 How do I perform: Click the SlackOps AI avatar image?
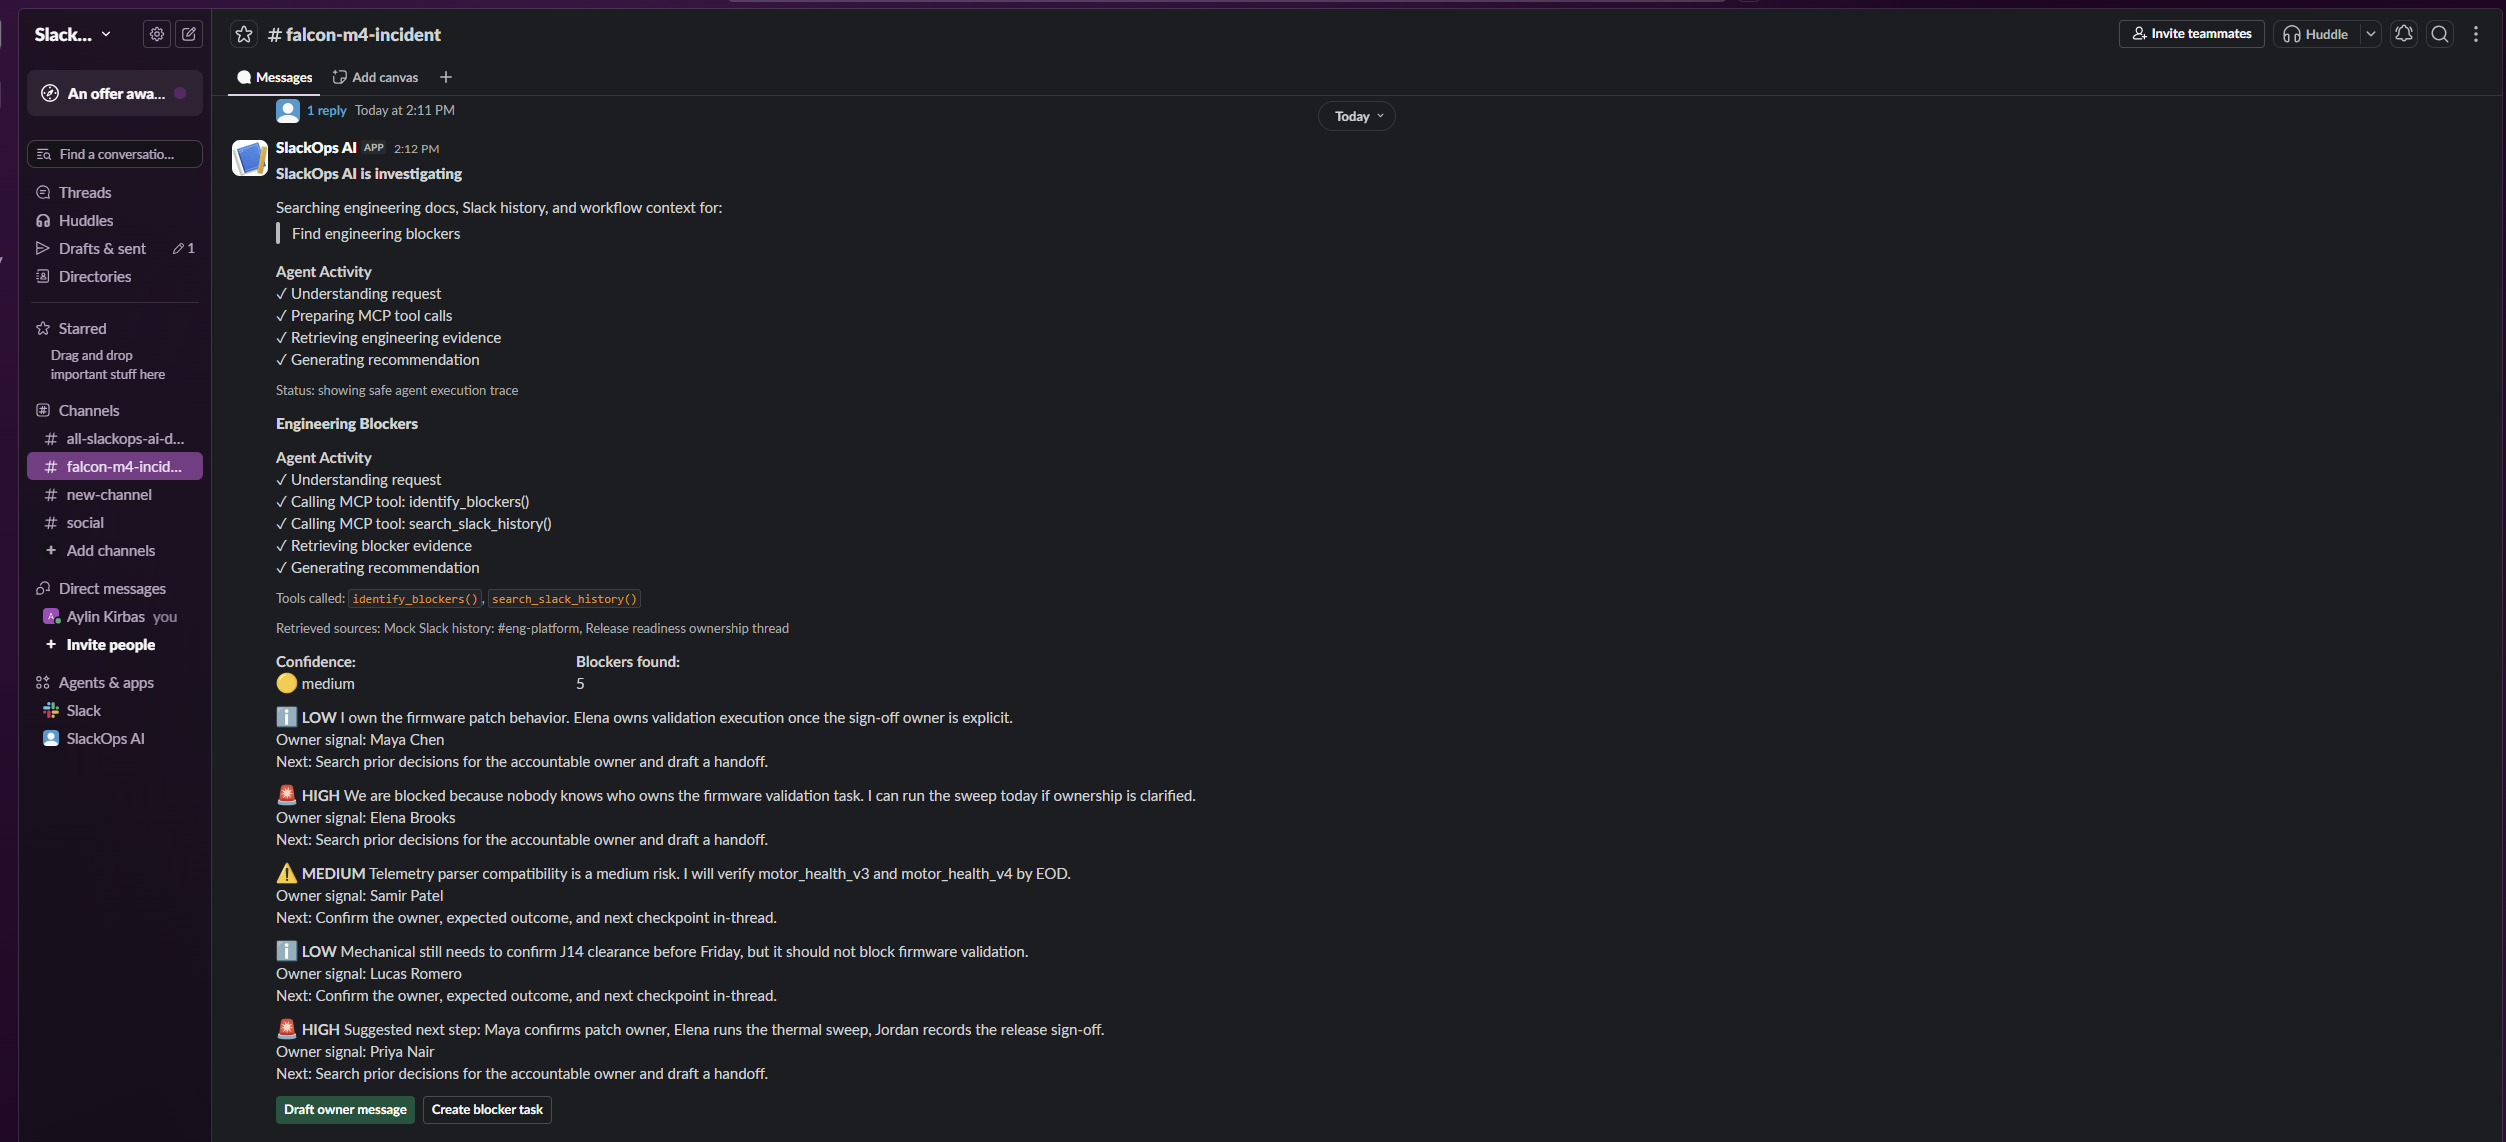(x=250, y=158)
